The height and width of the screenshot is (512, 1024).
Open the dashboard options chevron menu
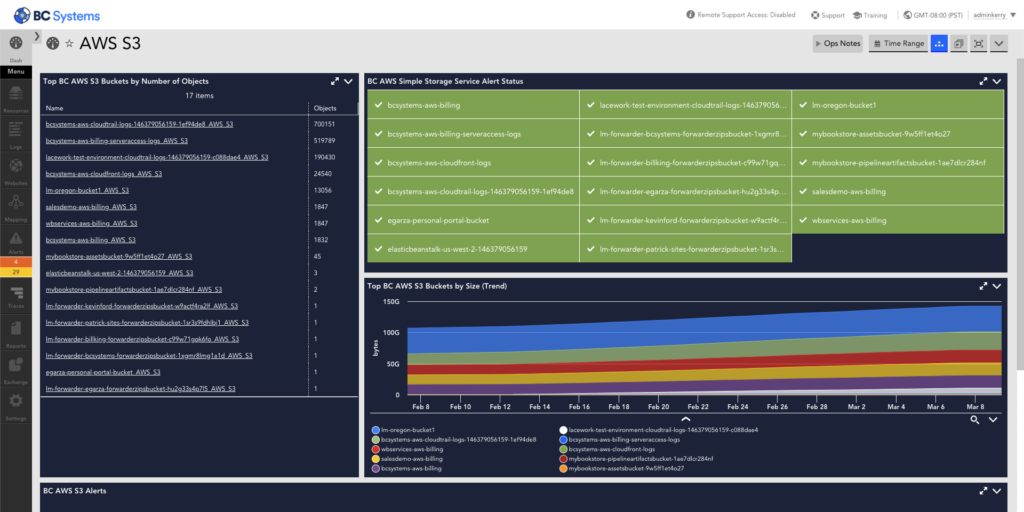[x=998, y=44]
